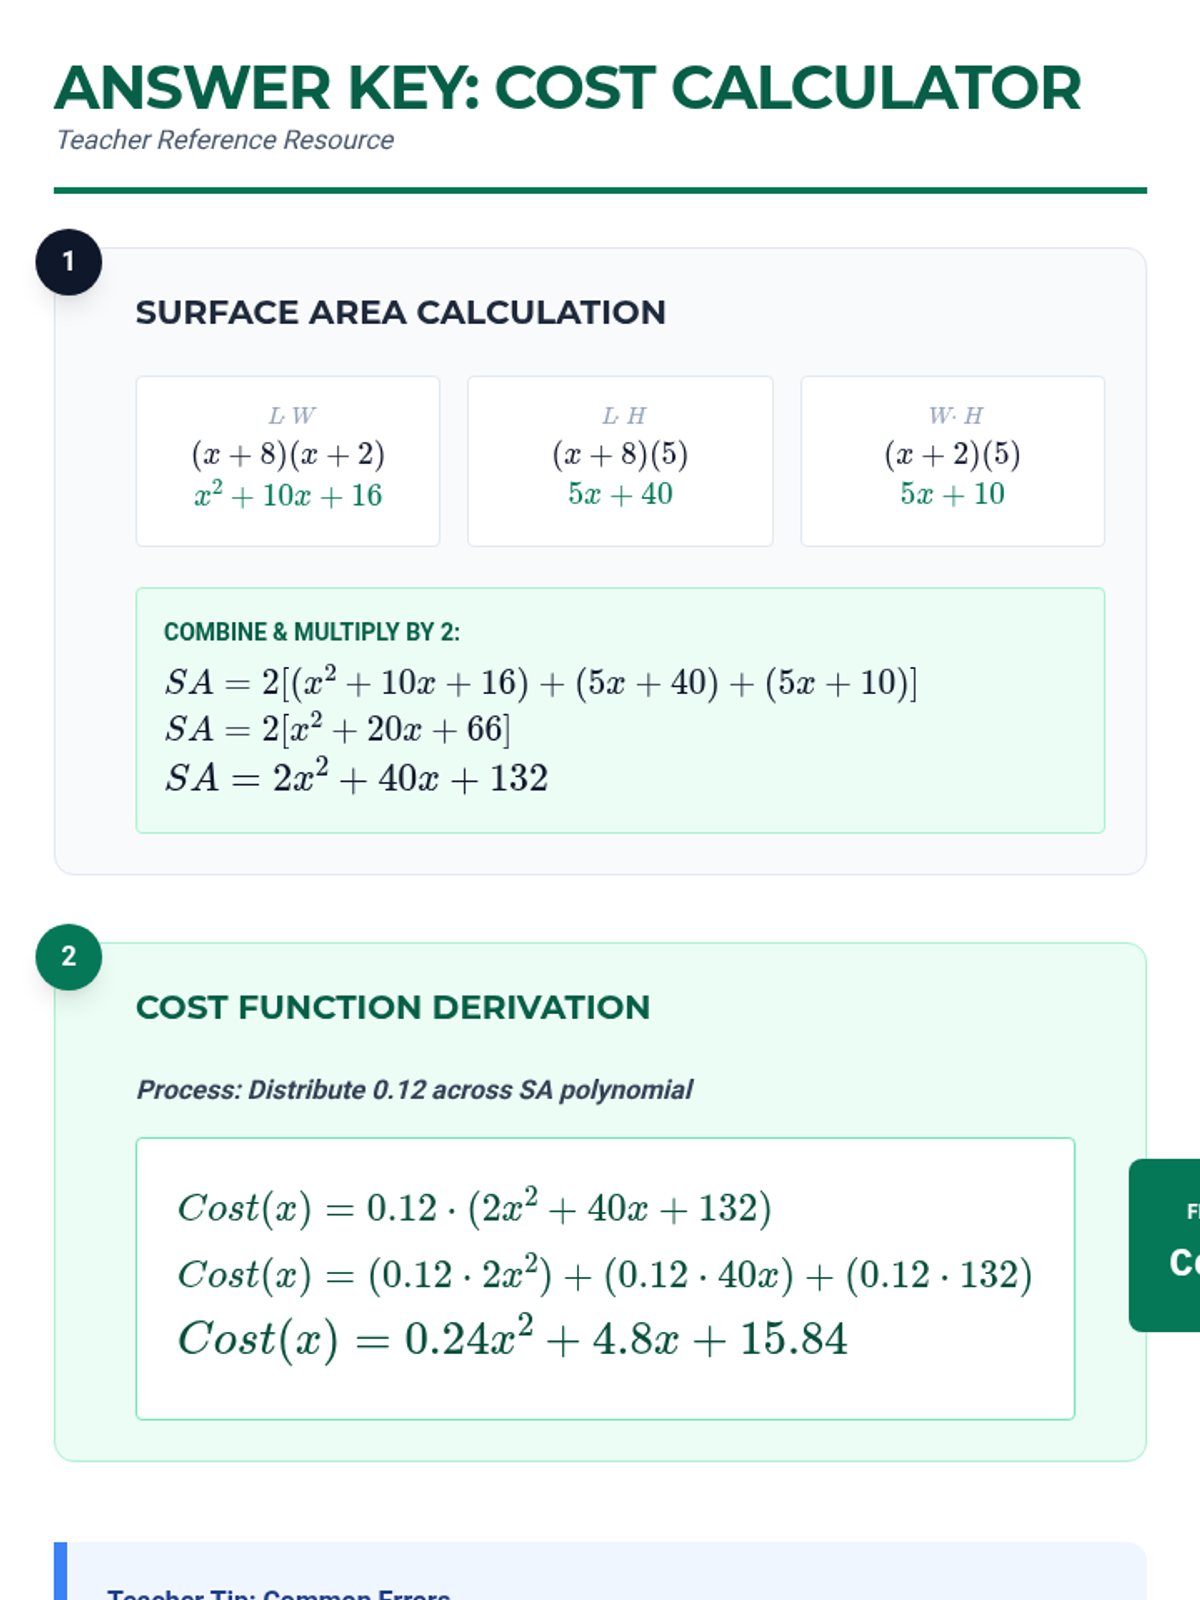The image size is (1200, 1600).
Task: Click the SA = 2[x² + 20x + 66] line
Action: (337, 729)
